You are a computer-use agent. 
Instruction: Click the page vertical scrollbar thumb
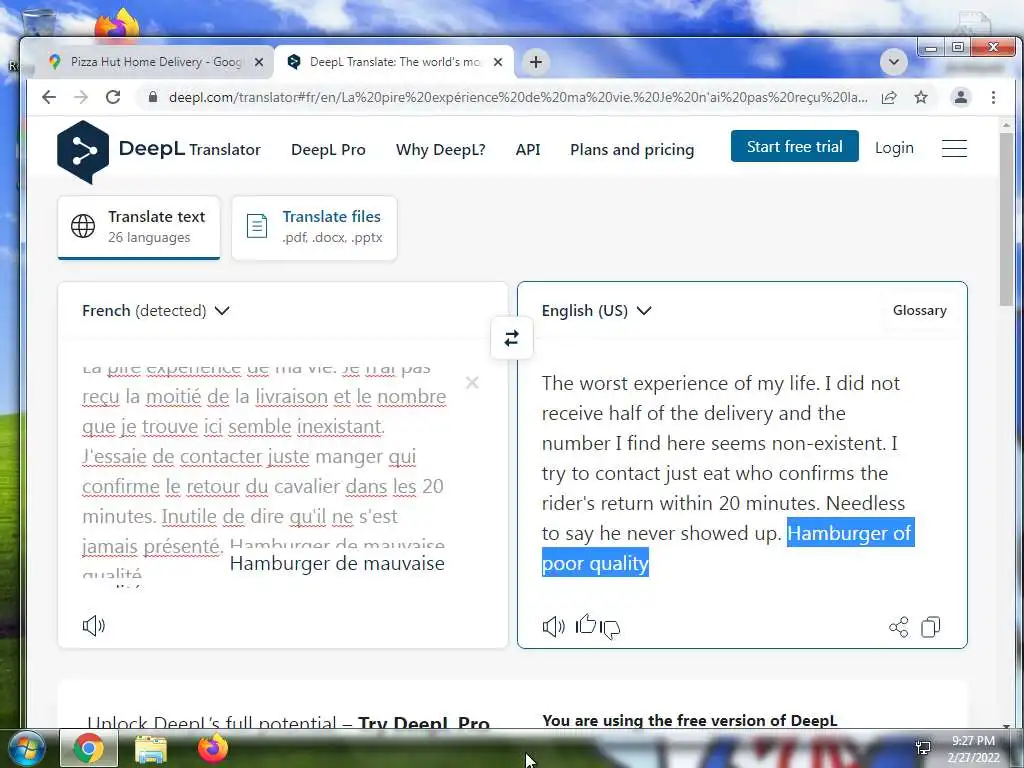(1006, 217)
